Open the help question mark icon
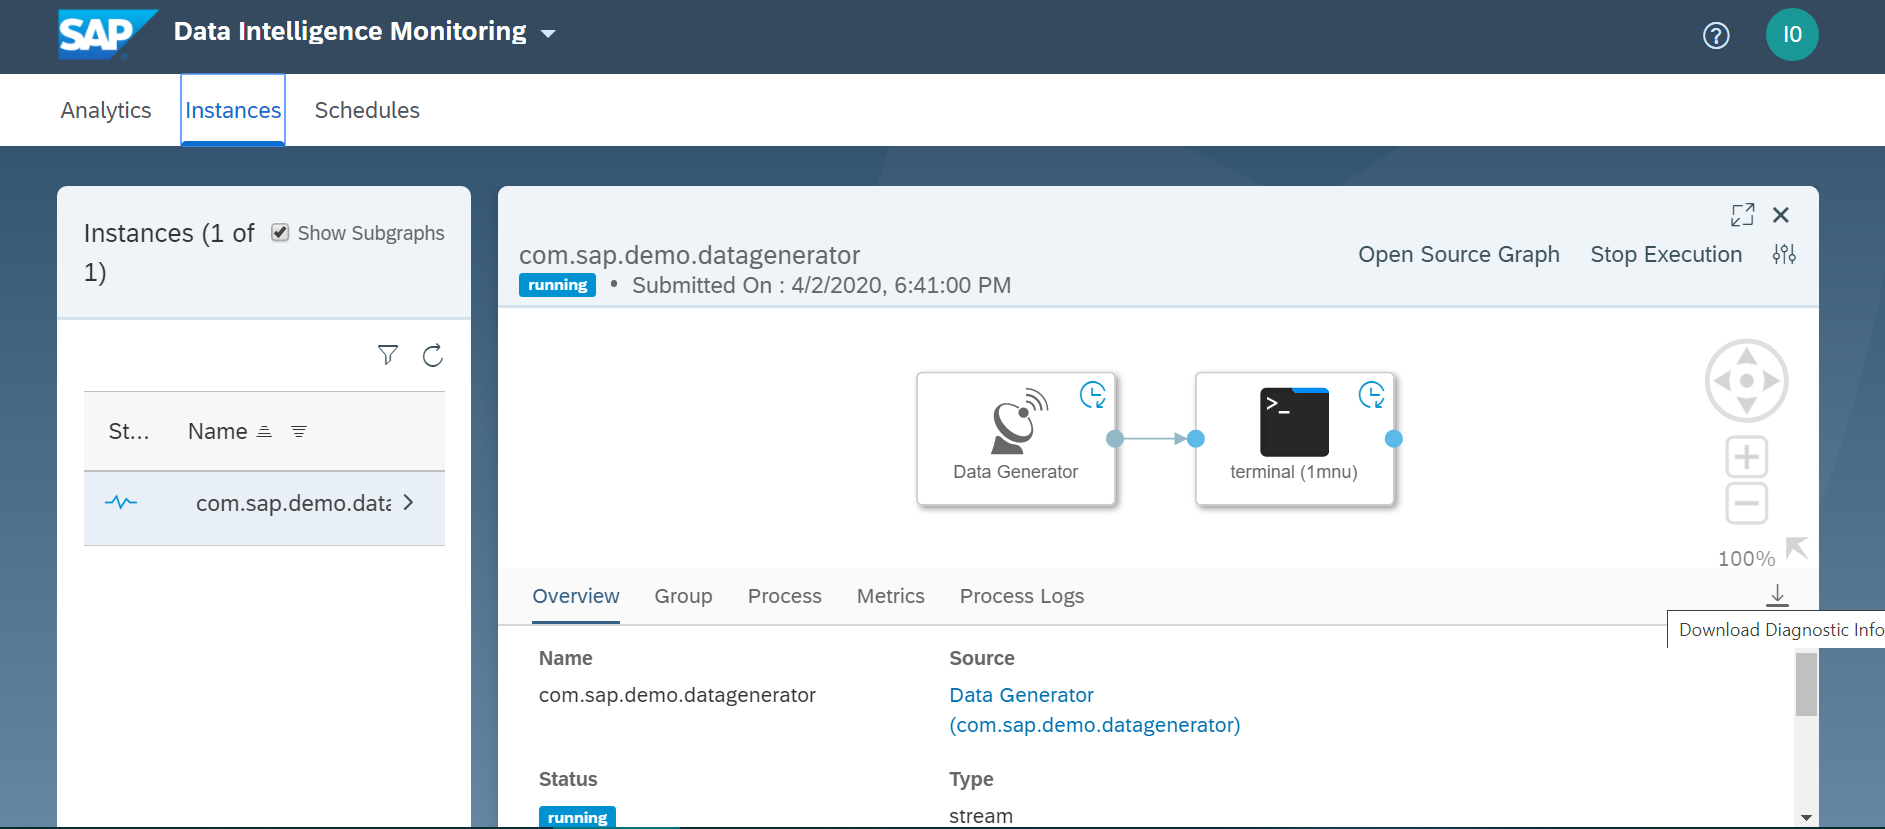1885x829 pixels. pos(1716,36)
